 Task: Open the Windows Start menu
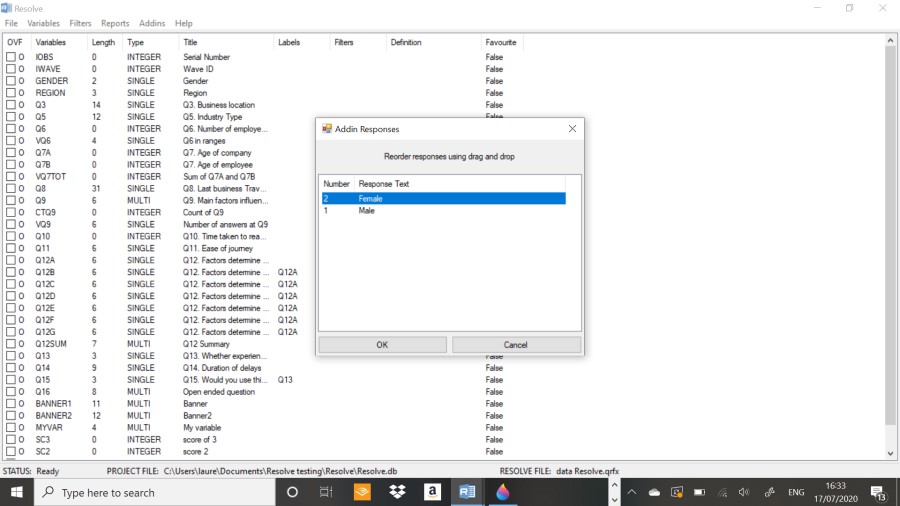click(17, 492)
